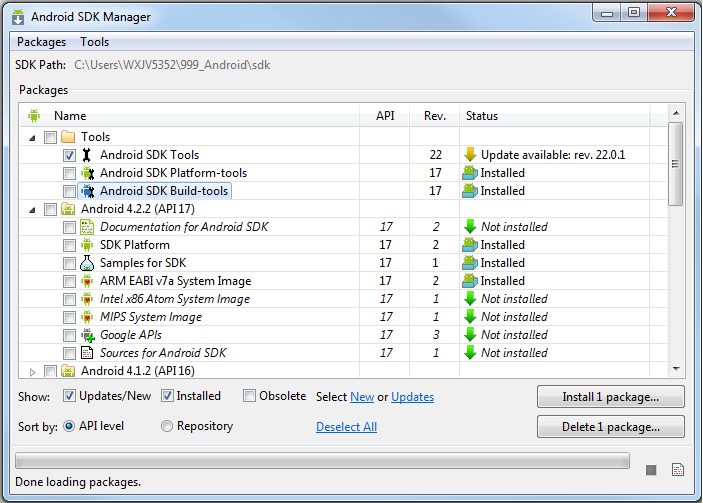This screenshot has height=503, width=703.
Task: Collapse the Android 4.2.2 (API 17) group
Action: click(x=32, y=209)
